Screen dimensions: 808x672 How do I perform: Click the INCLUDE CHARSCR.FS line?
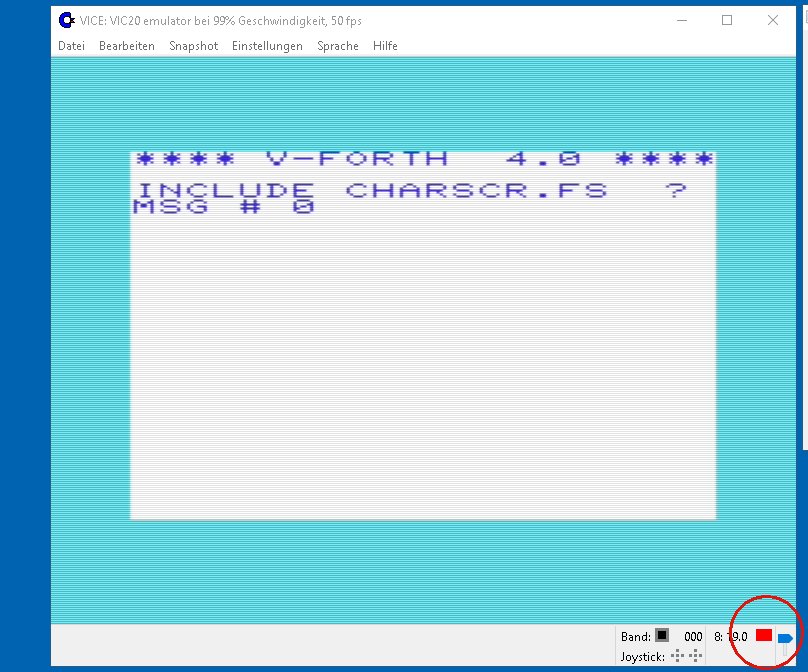(x=412, y=190)
